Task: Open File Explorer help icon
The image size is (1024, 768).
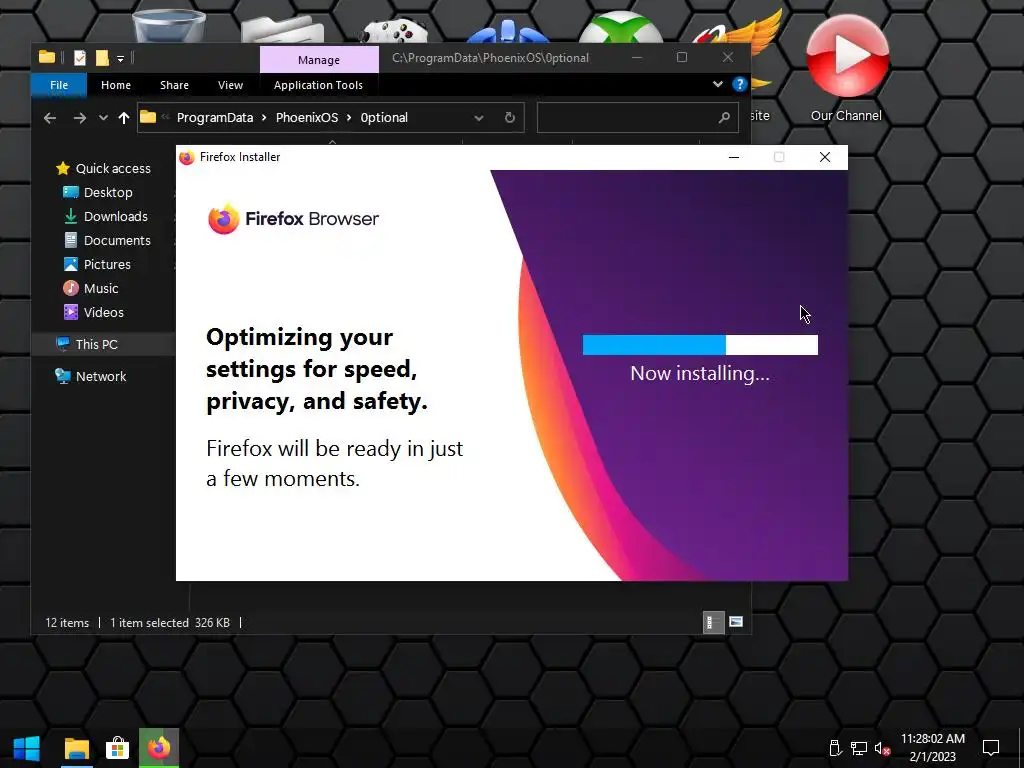Action: click(x=739, y=84)
